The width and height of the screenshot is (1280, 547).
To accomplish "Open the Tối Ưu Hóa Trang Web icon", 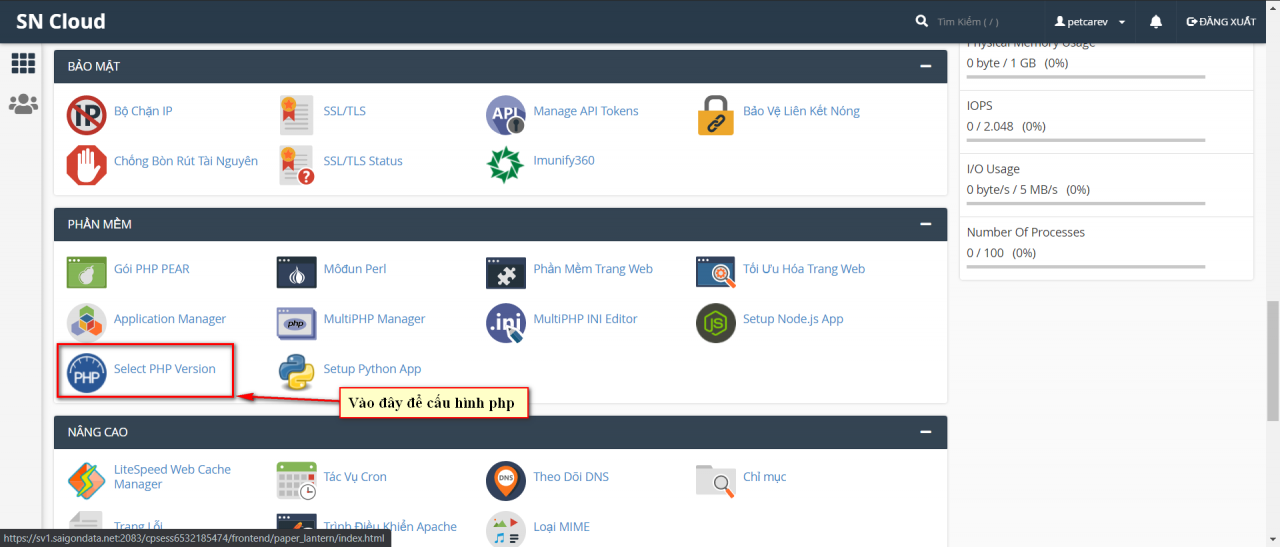I will pos(716,272).
